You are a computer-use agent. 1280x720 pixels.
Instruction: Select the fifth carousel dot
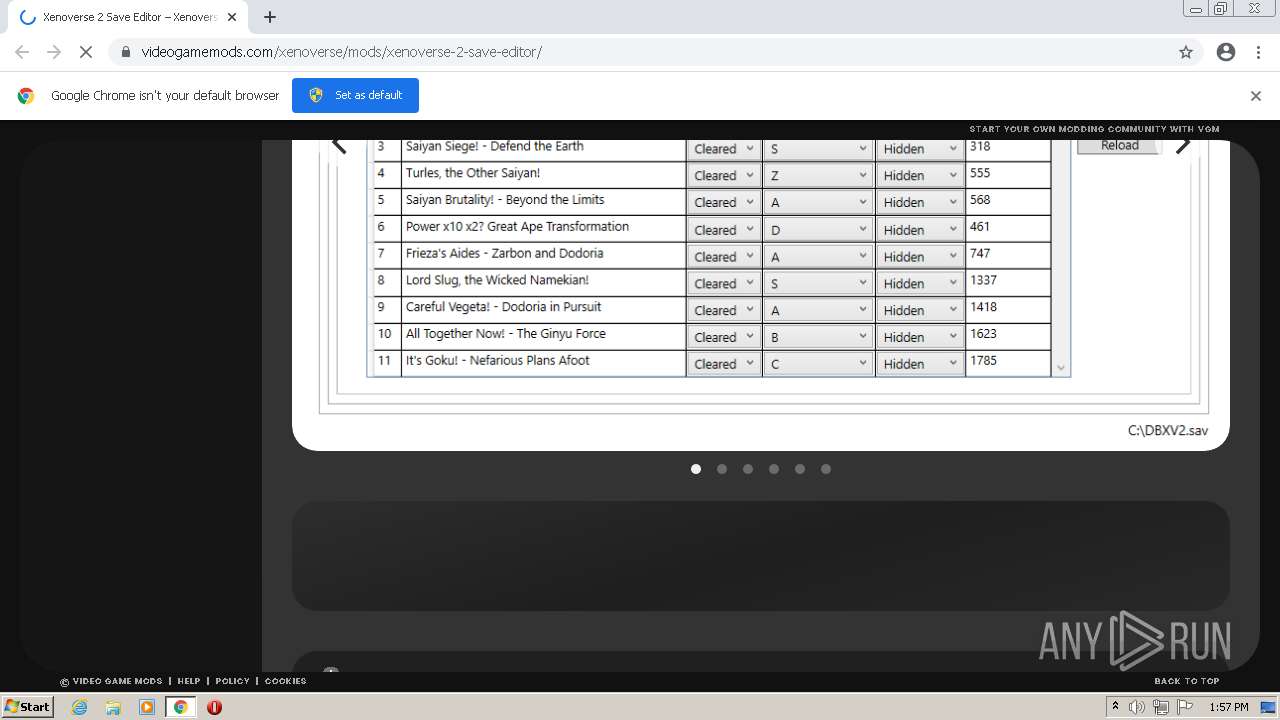tap(800, 469)
